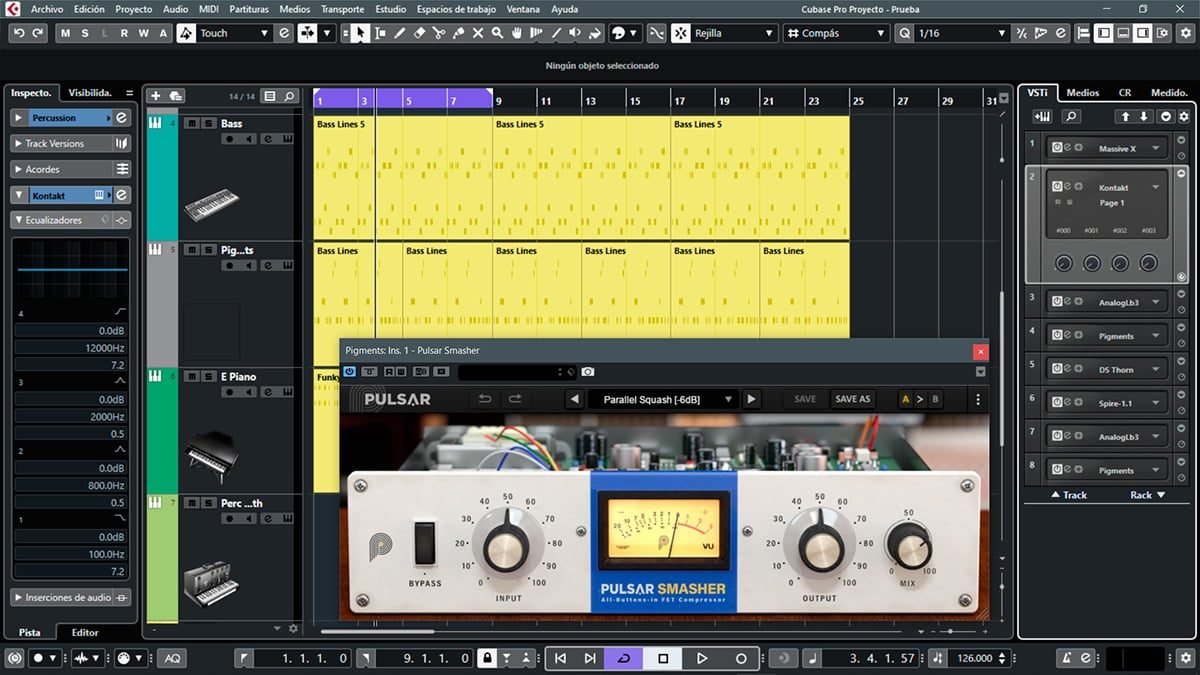Open the DS Thorn instrument dropdown arrow
This screenshot has height=675, width=1200.
click(1156, 370)
